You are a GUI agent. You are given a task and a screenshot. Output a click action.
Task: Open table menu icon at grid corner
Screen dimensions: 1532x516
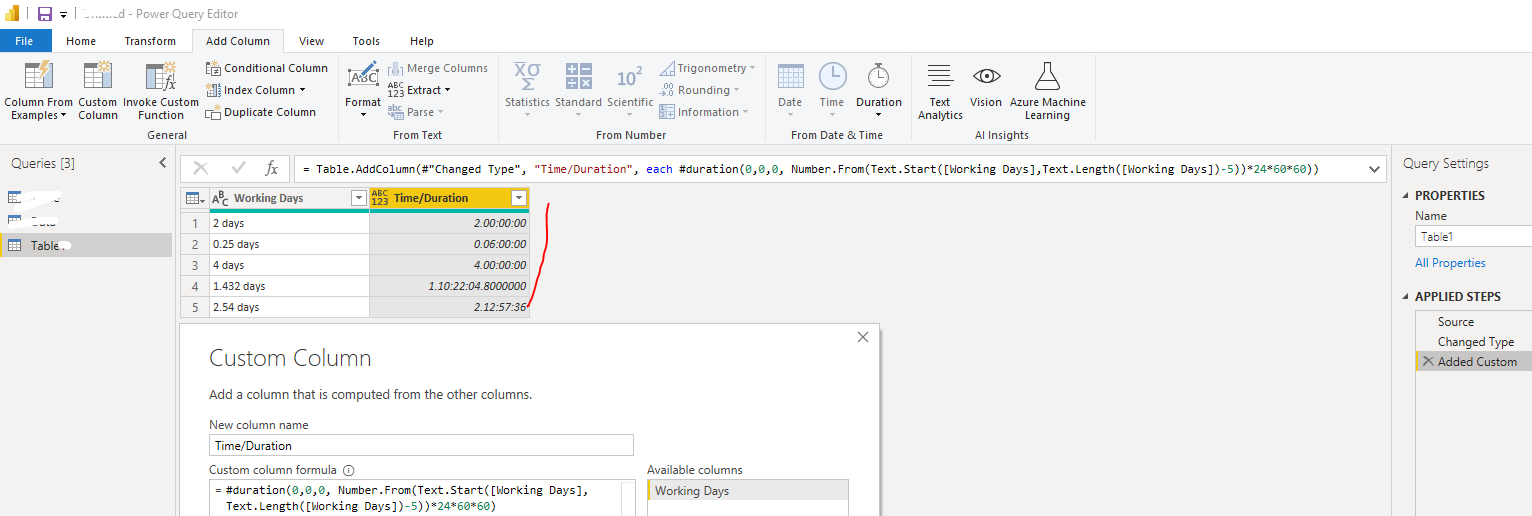(x=194, y=198)
